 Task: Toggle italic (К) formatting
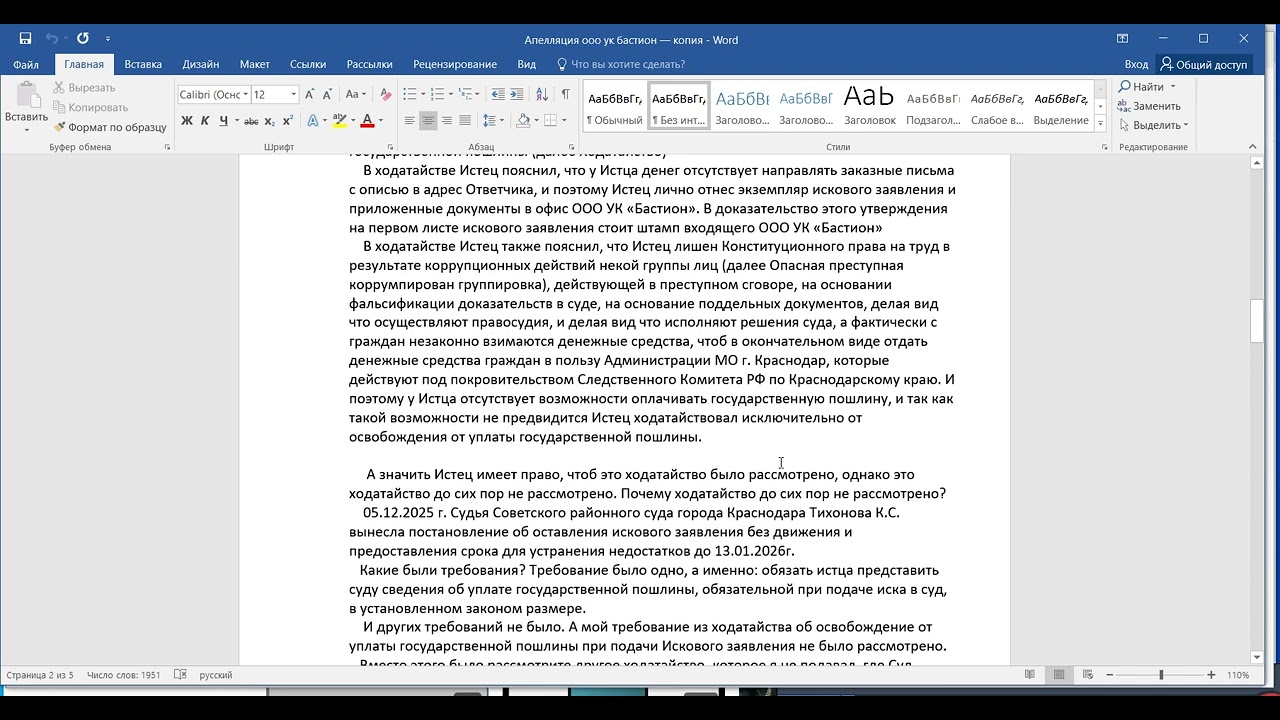[x=205, y=121]
